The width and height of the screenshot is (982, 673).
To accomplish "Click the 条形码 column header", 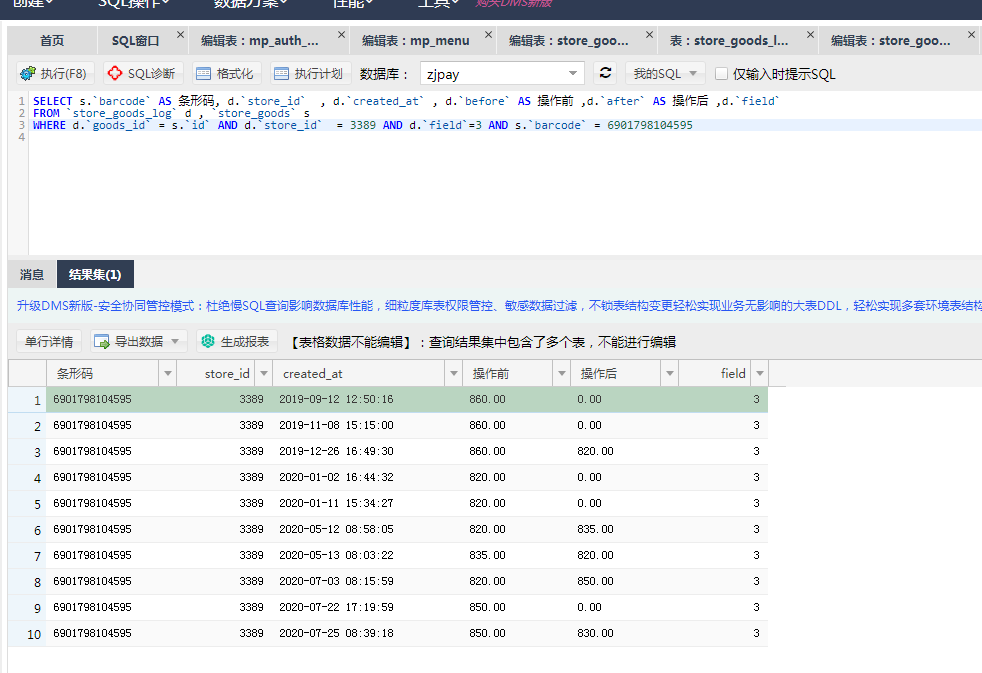I will 103,374.
